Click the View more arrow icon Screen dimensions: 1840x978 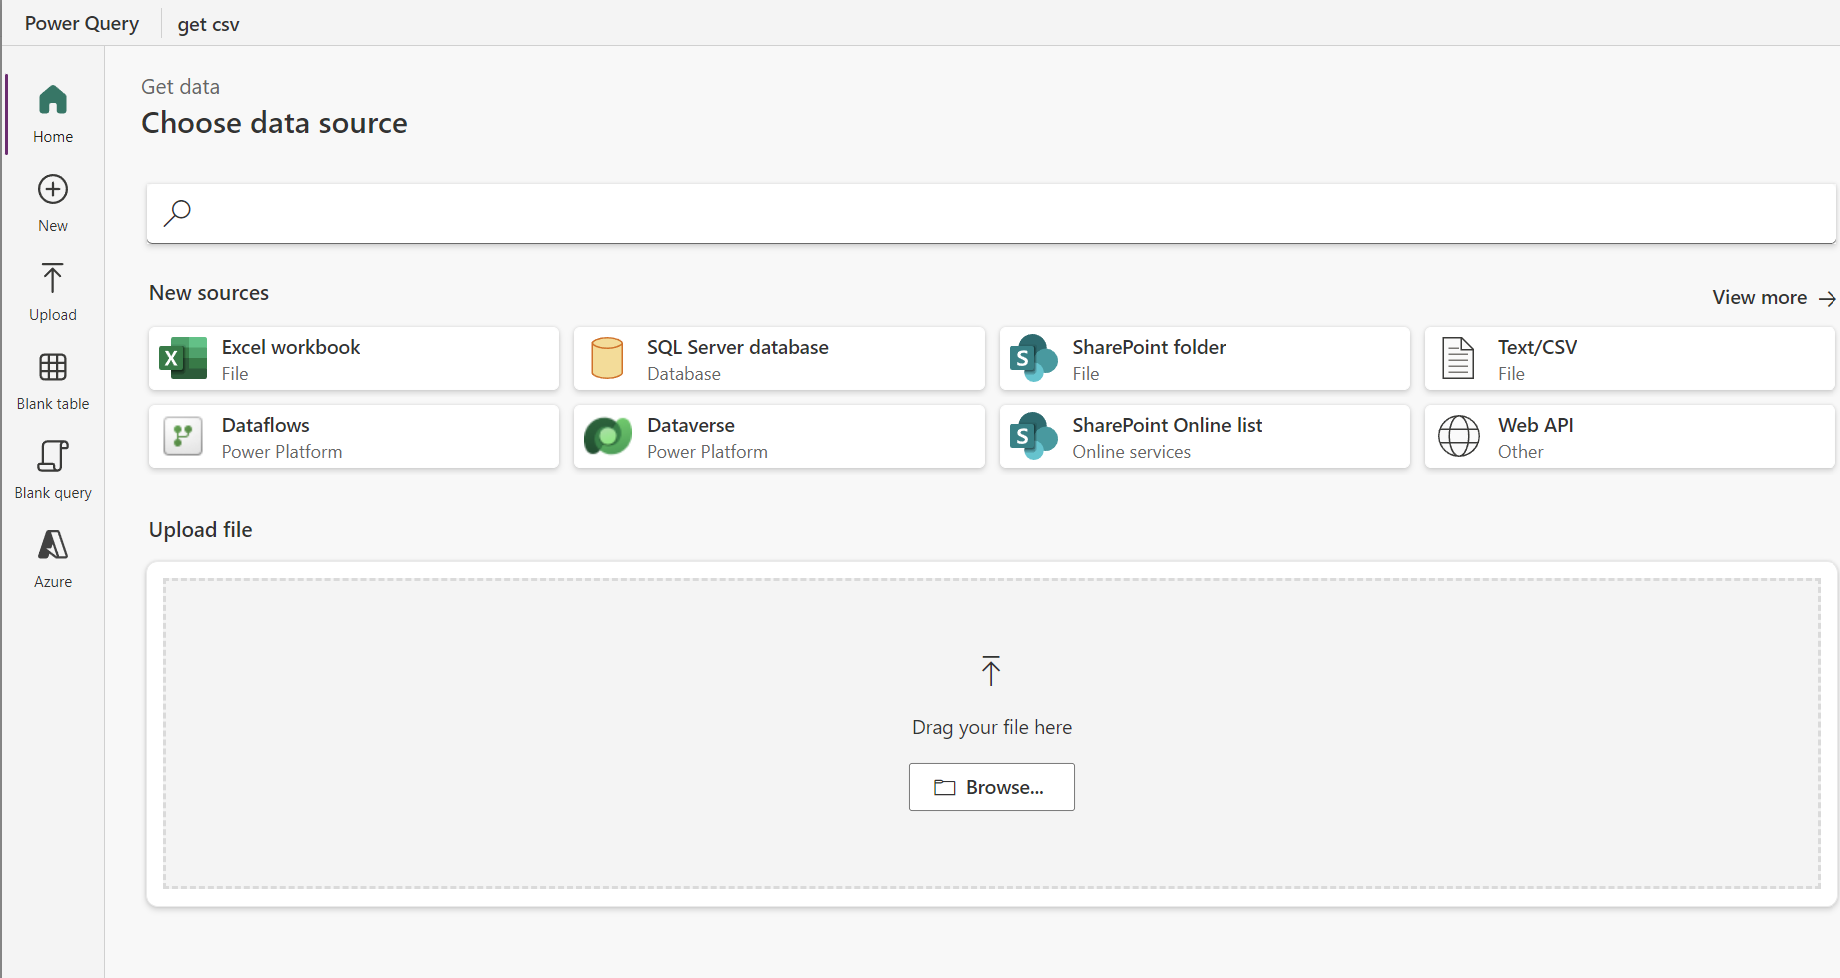[x=1827, y=298]
